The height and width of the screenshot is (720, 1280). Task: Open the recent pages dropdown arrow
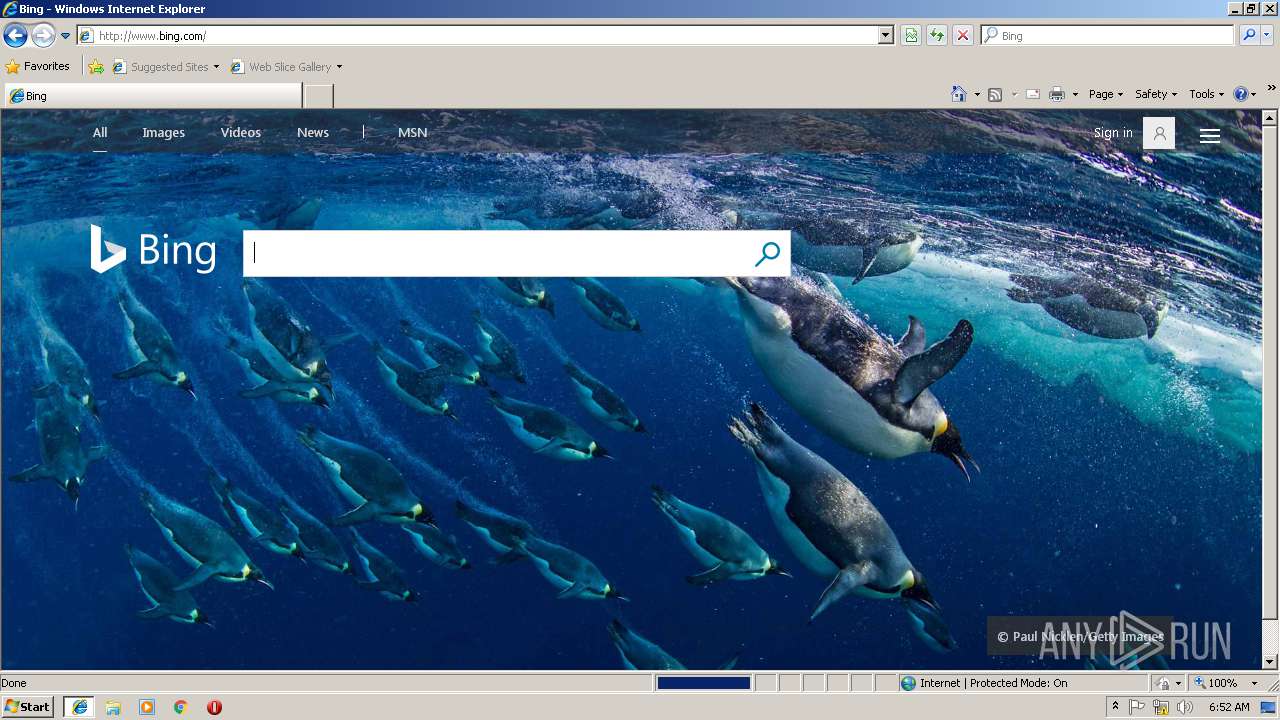pos(66,36)
